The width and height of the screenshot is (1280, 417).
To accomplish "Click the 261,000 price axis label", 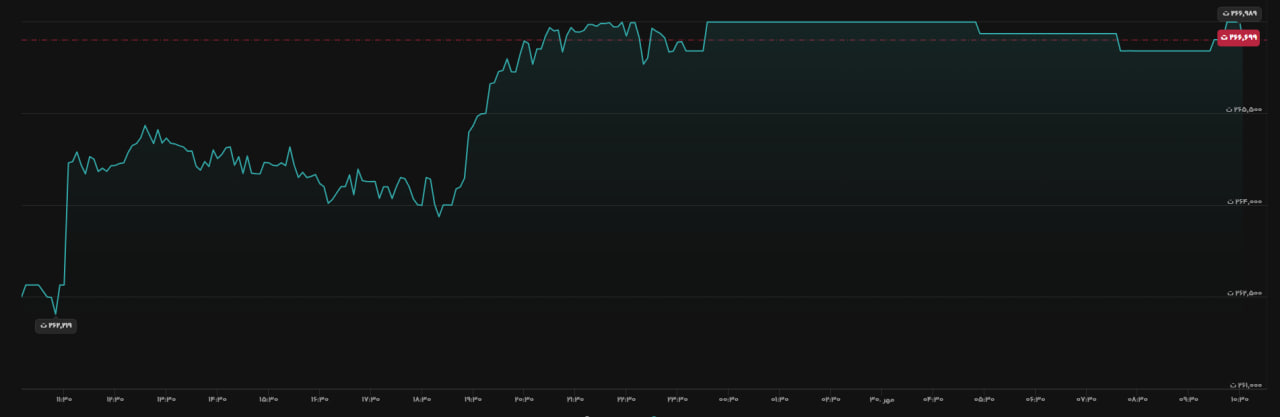I will pyautogui.click(x=1245, y=385).
